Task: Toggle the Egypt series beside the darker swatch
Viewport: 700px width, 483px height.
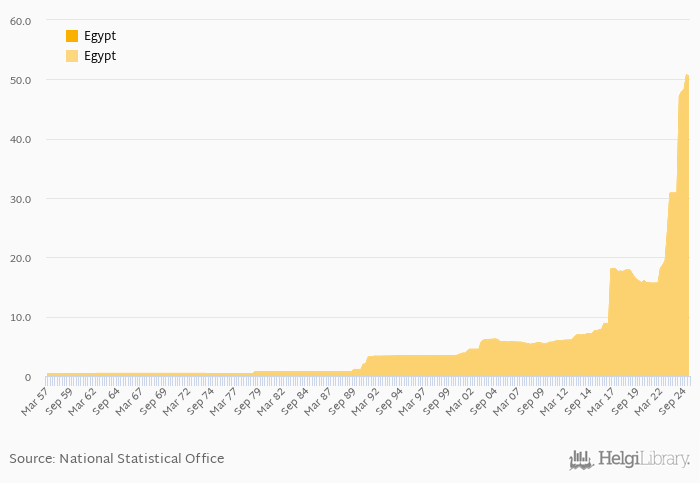Action: click(x=100, y=37)
